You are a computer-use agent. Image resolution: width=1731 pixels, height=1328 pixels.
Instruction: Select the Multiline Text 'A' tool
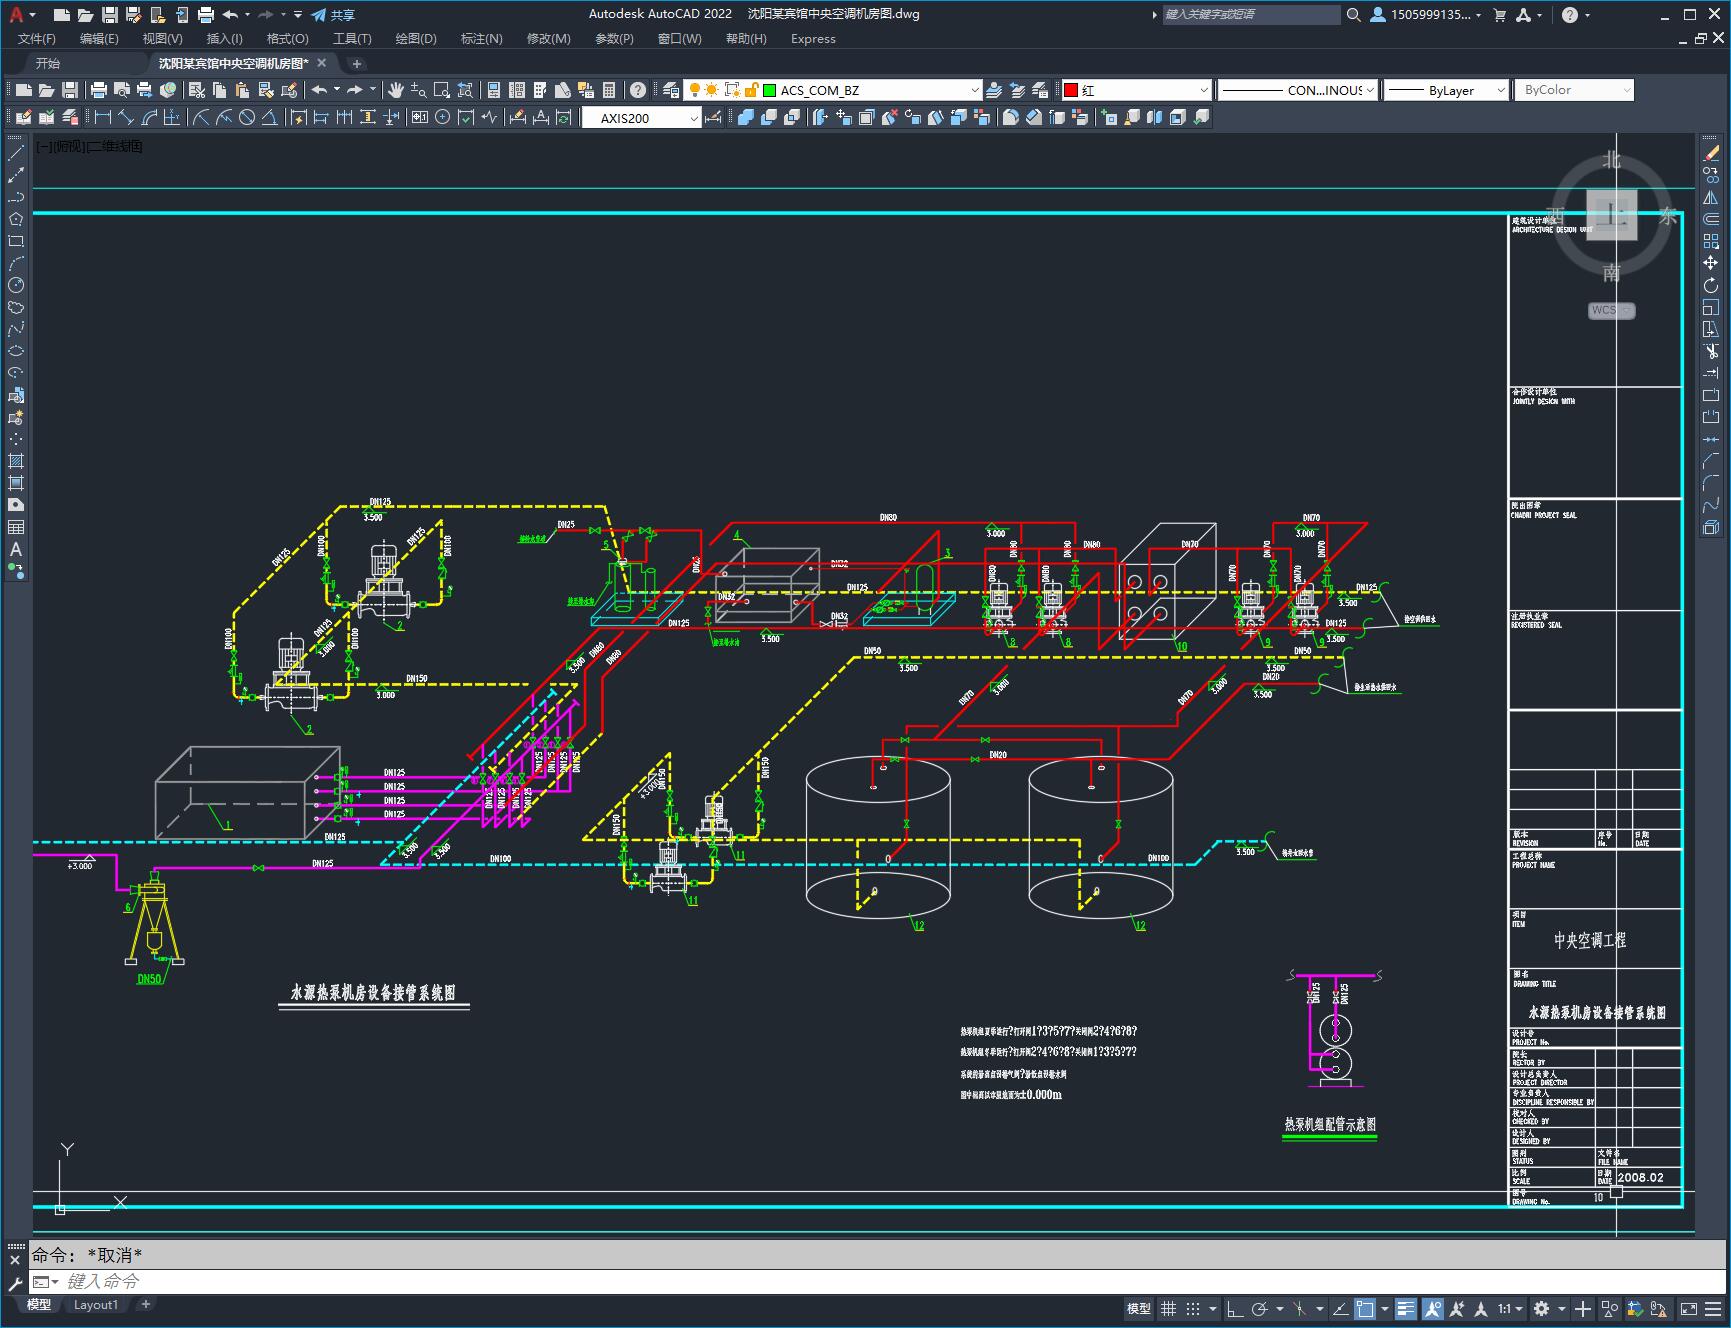click(x=16, y=549)
